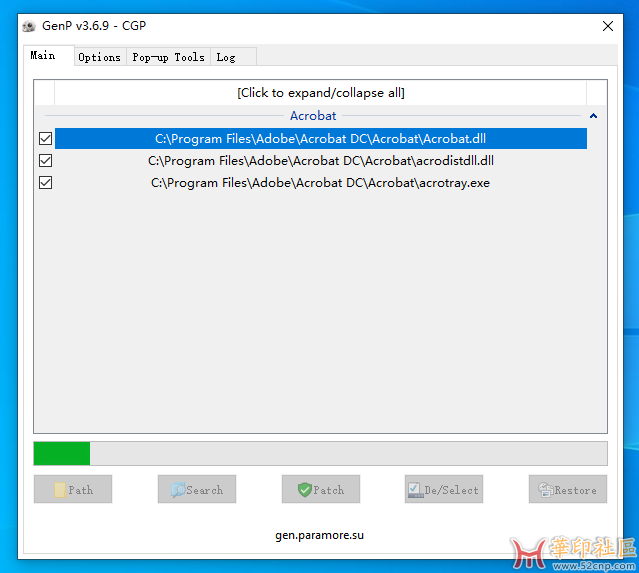Click the Path button label
639x573 pixels.
coord(81,490)
